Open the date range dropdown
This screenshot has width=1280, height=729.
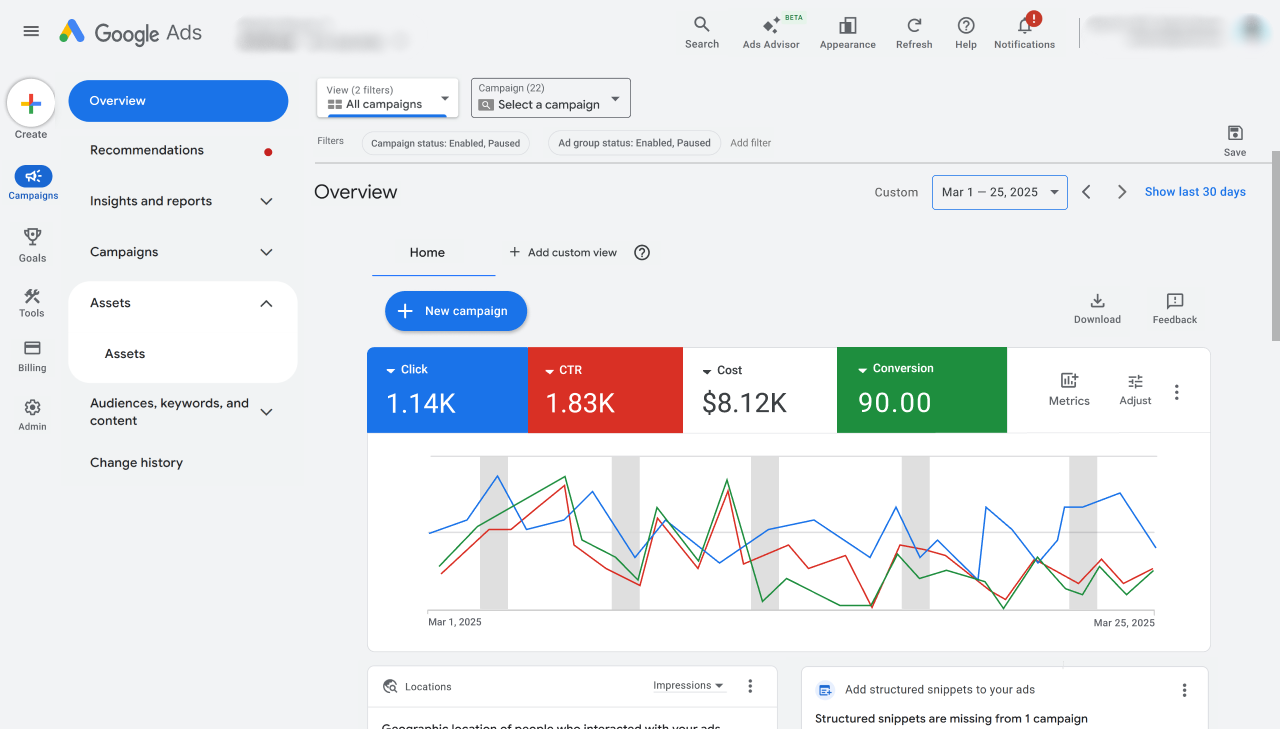pos(1000,192)
